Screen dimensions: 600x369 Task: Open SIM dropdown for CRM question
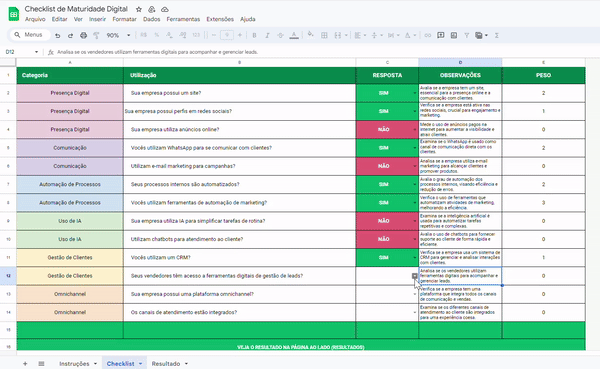[x=414, y=258]
